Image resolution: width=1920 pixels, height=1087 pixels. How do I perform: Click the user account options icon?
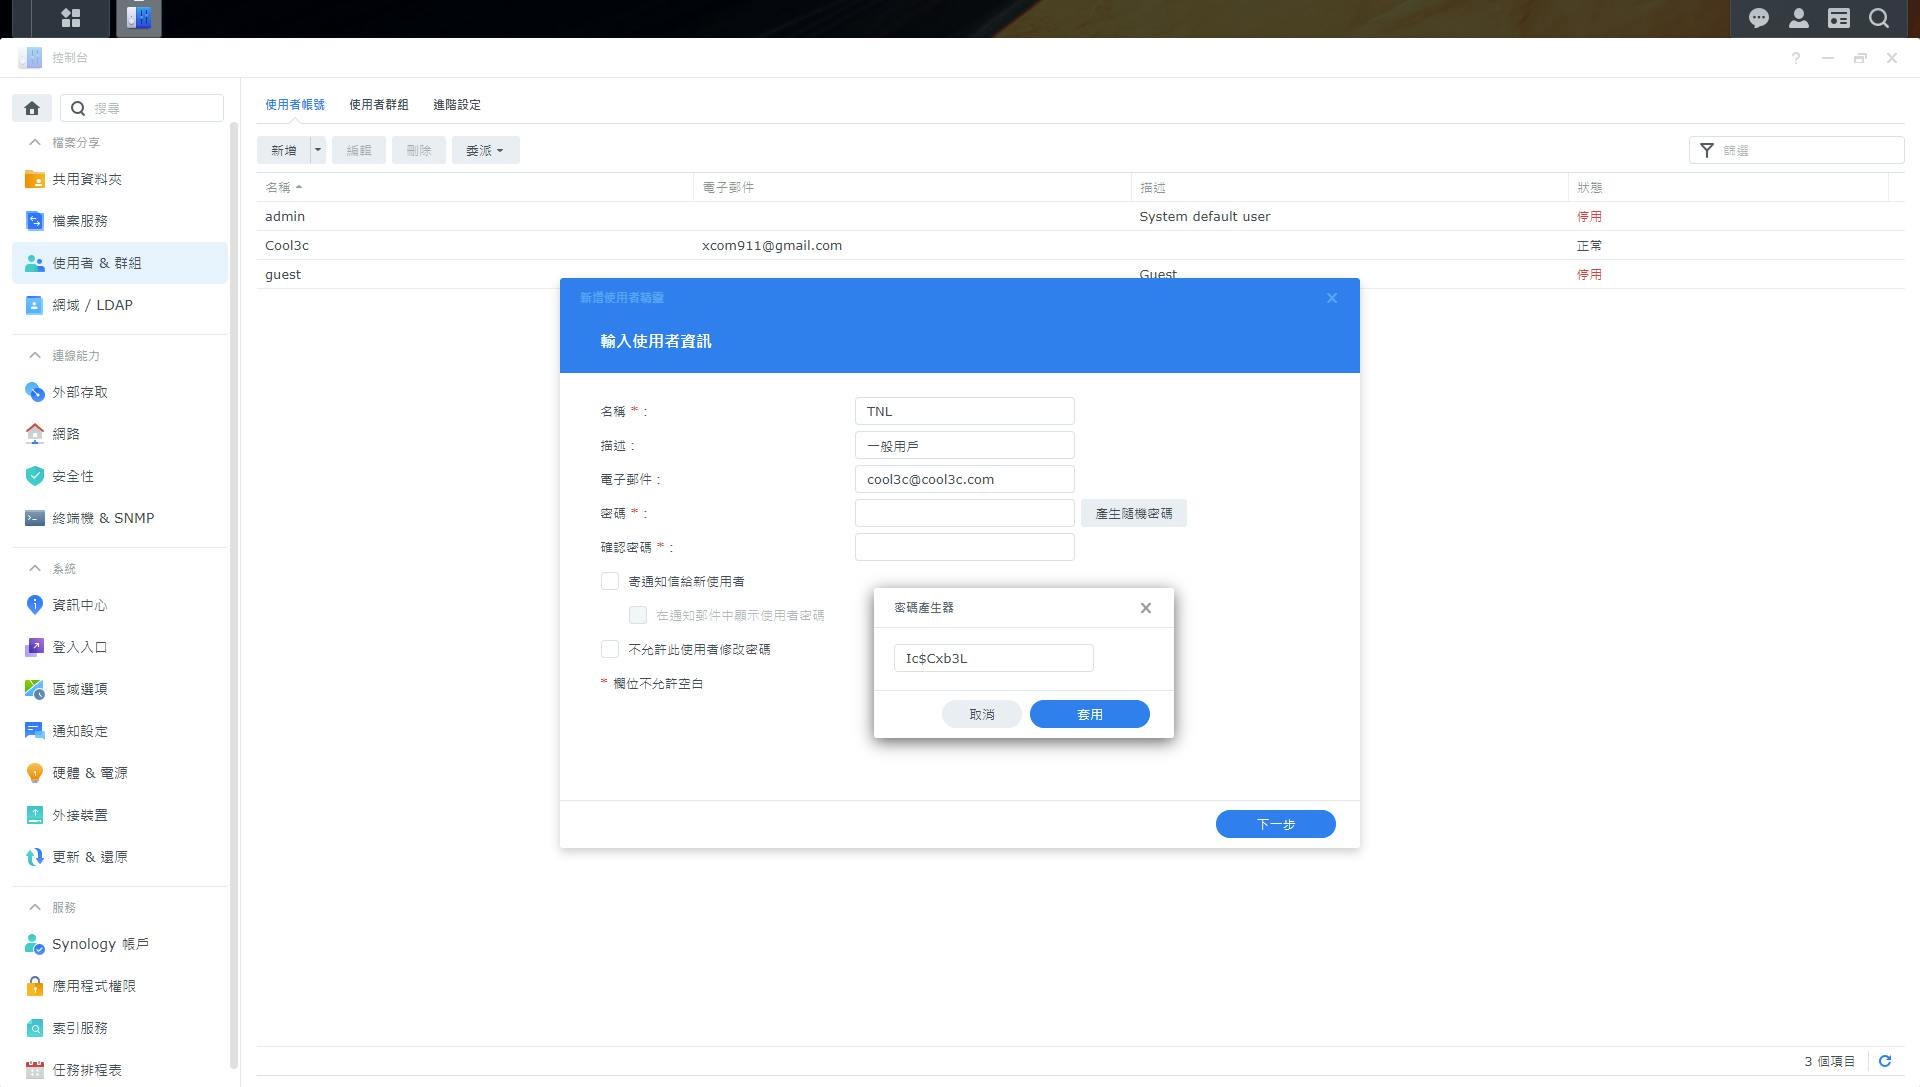pos(1798,18)
